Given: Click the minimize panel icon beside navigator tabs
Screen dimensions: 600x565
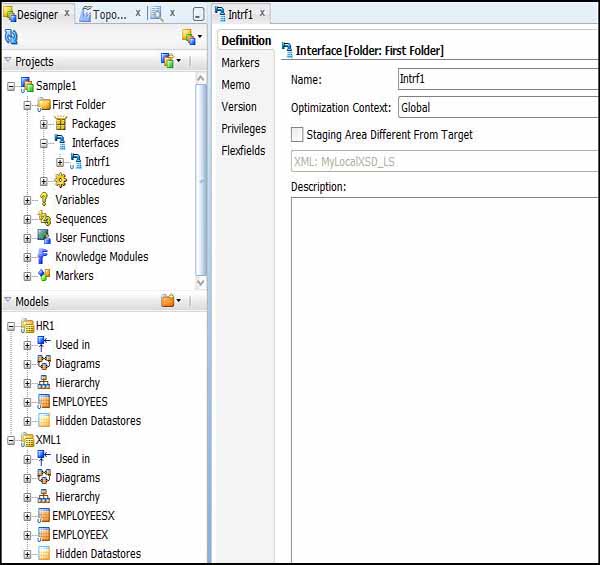Looking at the screenshot, I should [x=198, y=15].
